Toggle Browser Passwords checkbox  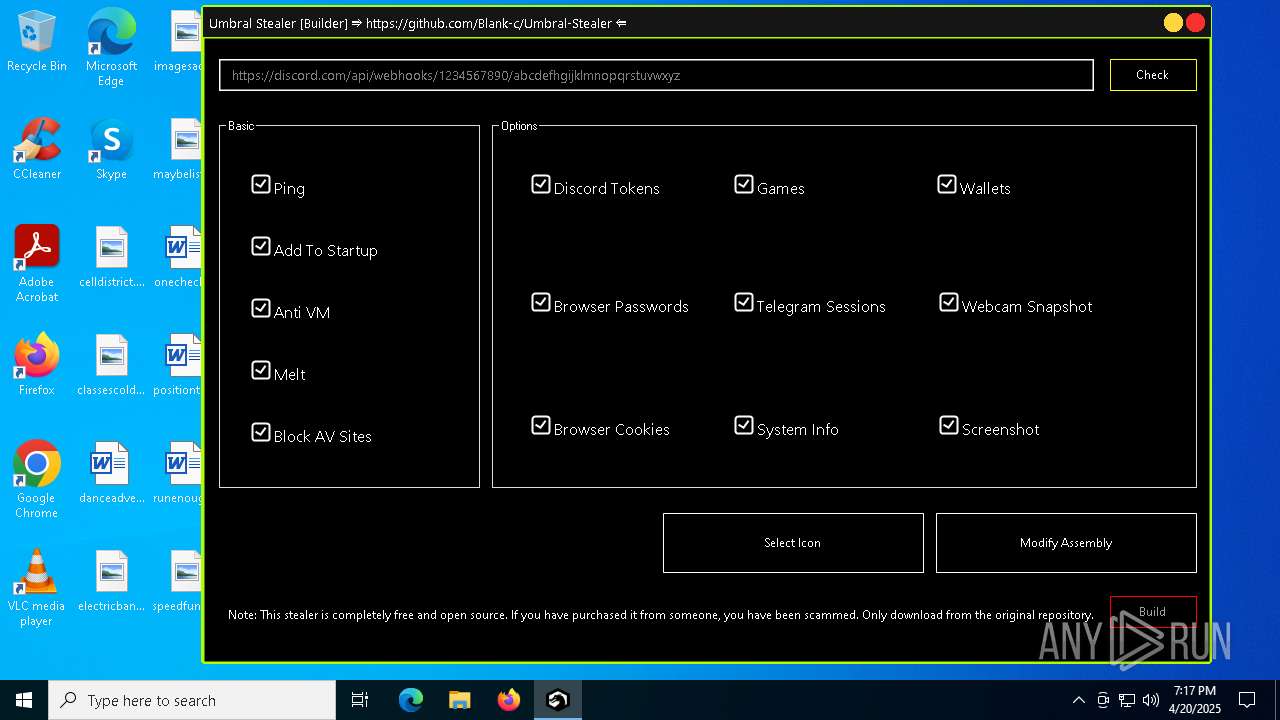tap(541, 303)
